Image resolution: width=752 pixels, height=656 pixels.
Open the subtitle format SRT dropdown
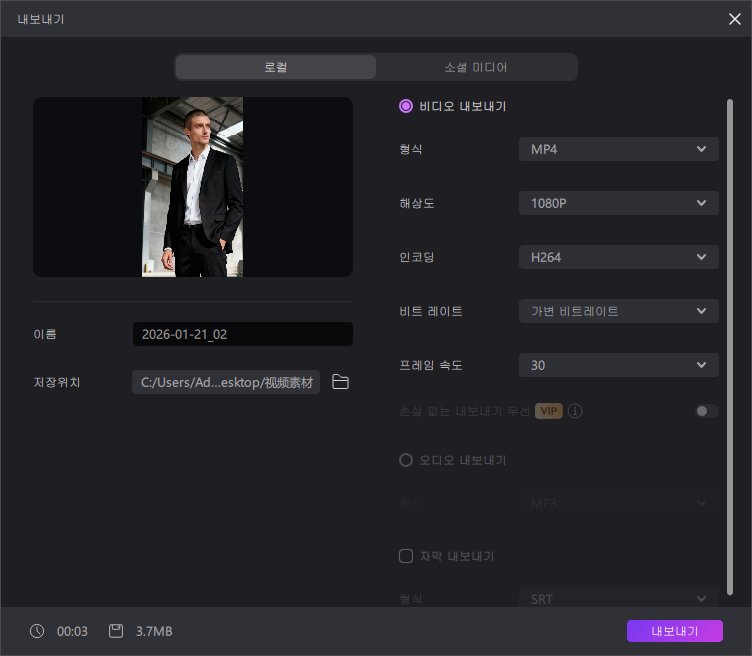619,598
